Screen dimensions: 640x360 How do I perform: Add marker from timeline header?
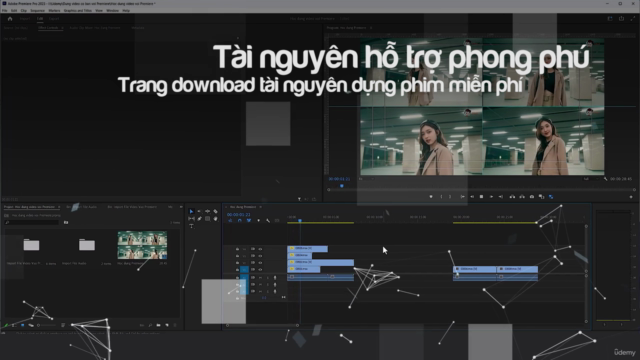tap(258, 220)
